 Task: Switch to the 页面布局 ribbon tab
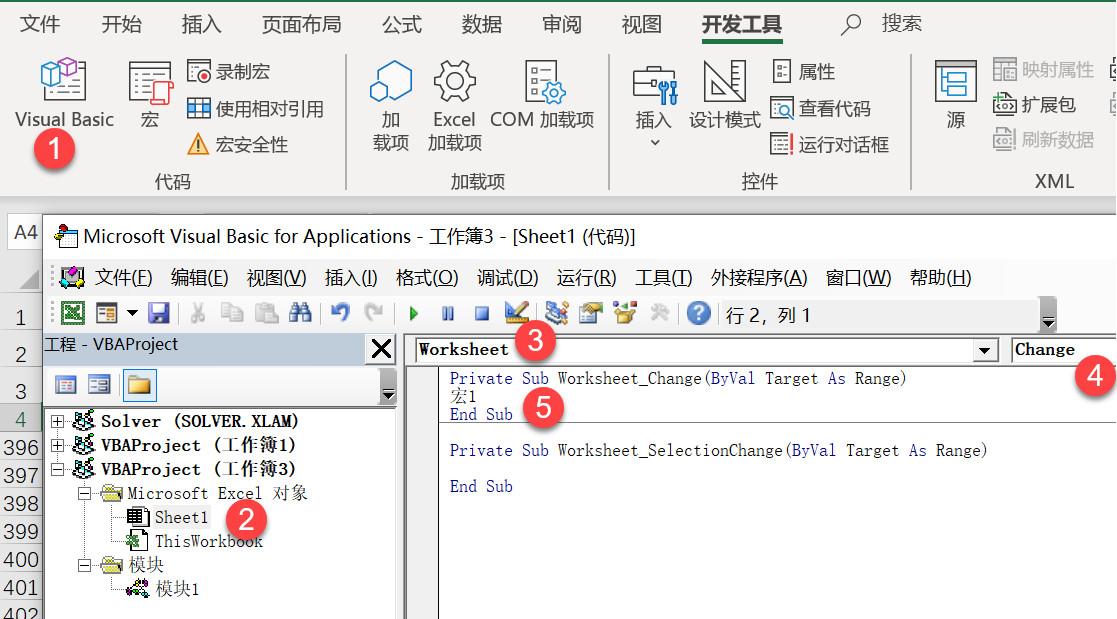click(x=301, y=24)
